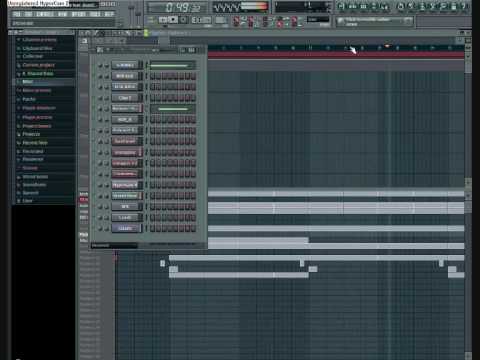Image resolution: width=480 pixels, height=360 pixels.
Task: Open the TOOLS menu
Action: pos(95,14)
